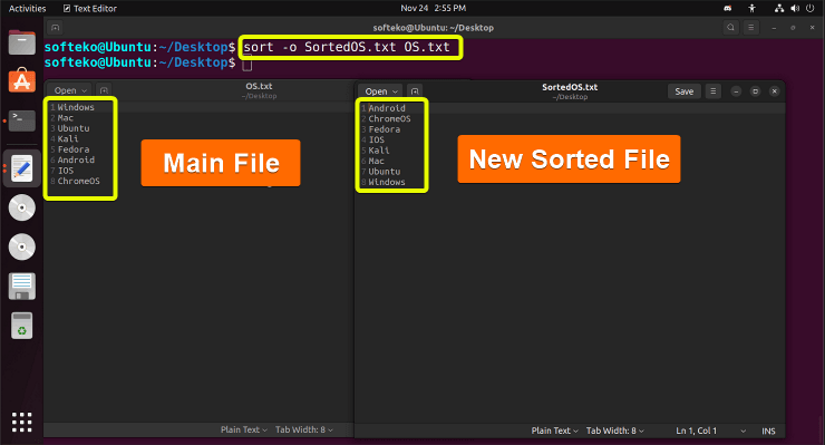Click the Android line in SortedOS.txt
825x445 pixels.
tap(387, 108)
